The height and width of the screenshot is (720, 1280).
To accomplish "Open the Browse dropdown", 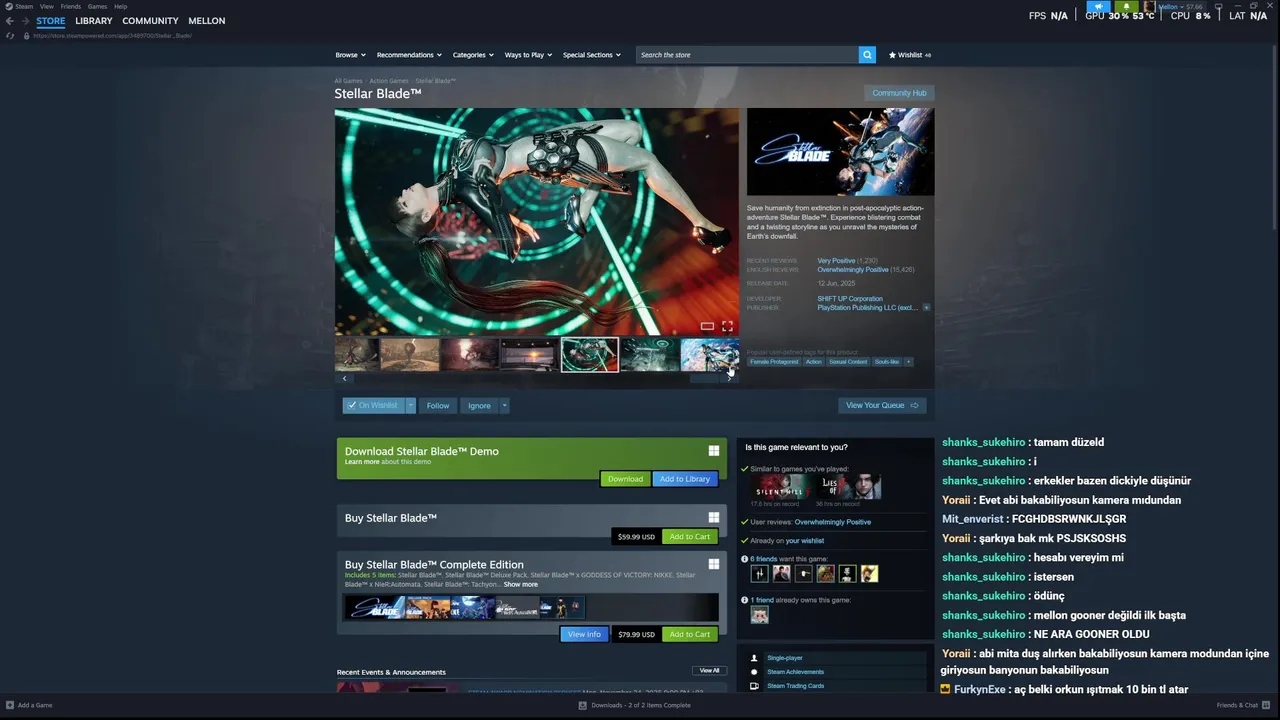I will (350, 55).
